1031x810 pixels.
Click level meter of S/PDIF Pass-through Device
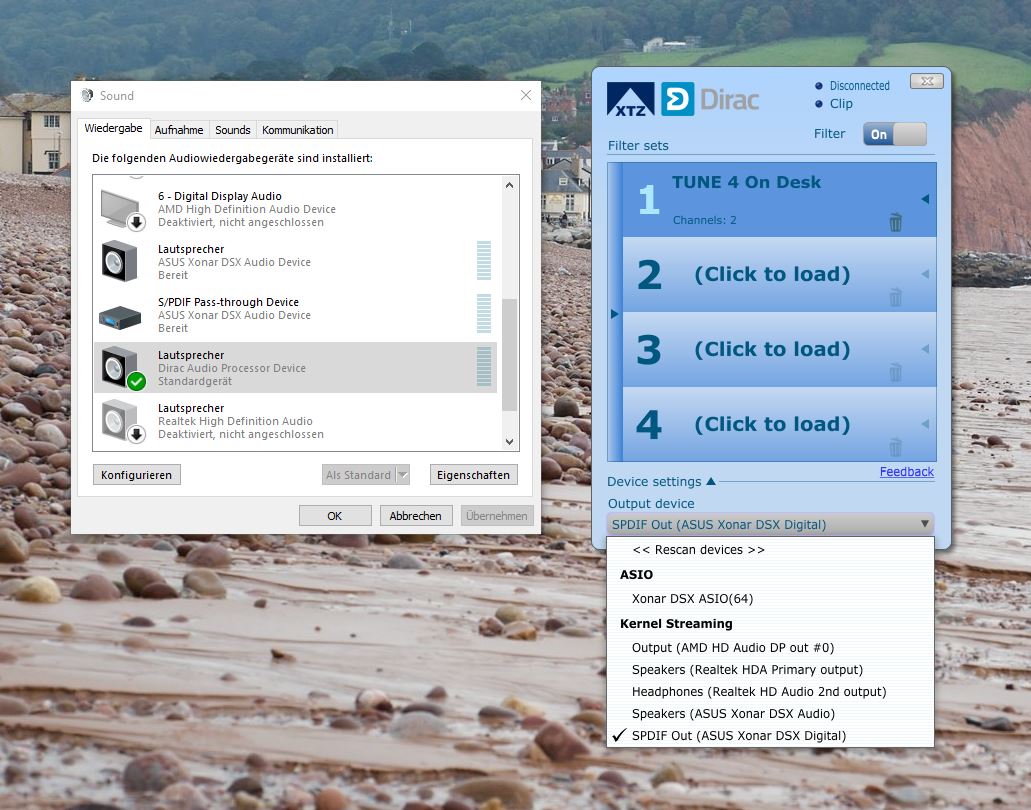(x=483, y=314)
